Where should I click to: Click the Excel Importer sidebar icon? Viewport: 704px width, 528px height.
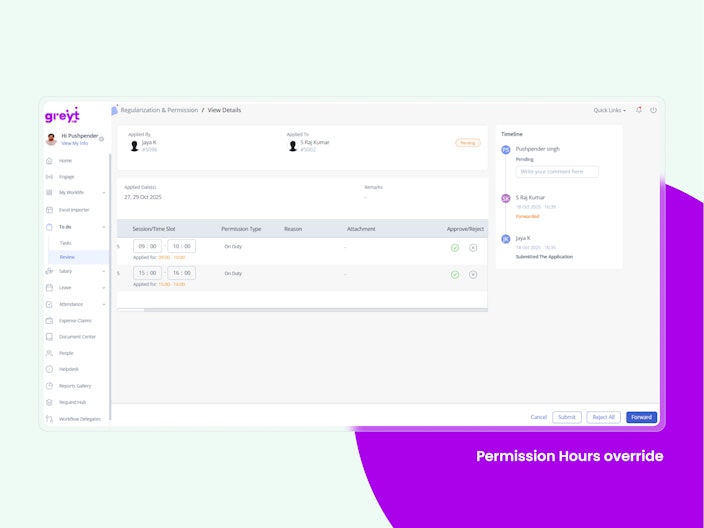(x=49, y=210)
